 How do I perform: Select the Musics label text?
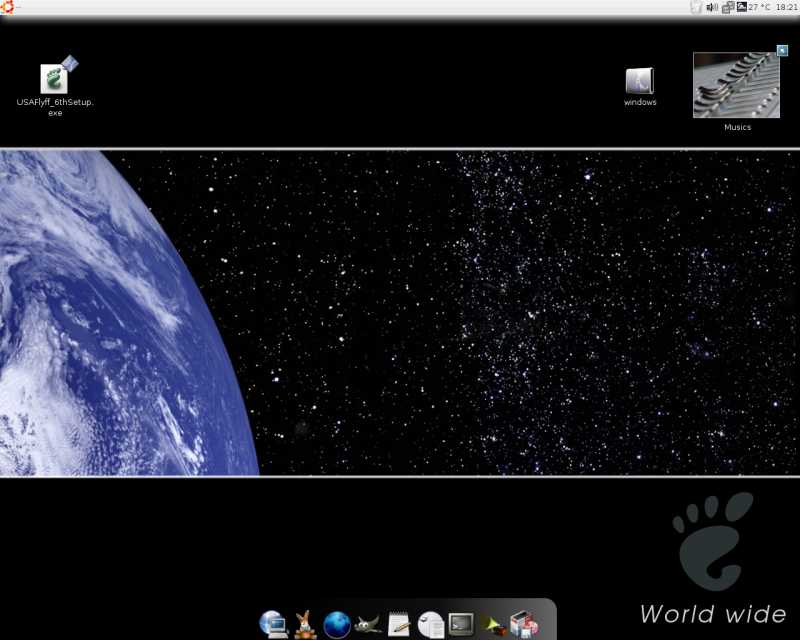click(737, 127)
